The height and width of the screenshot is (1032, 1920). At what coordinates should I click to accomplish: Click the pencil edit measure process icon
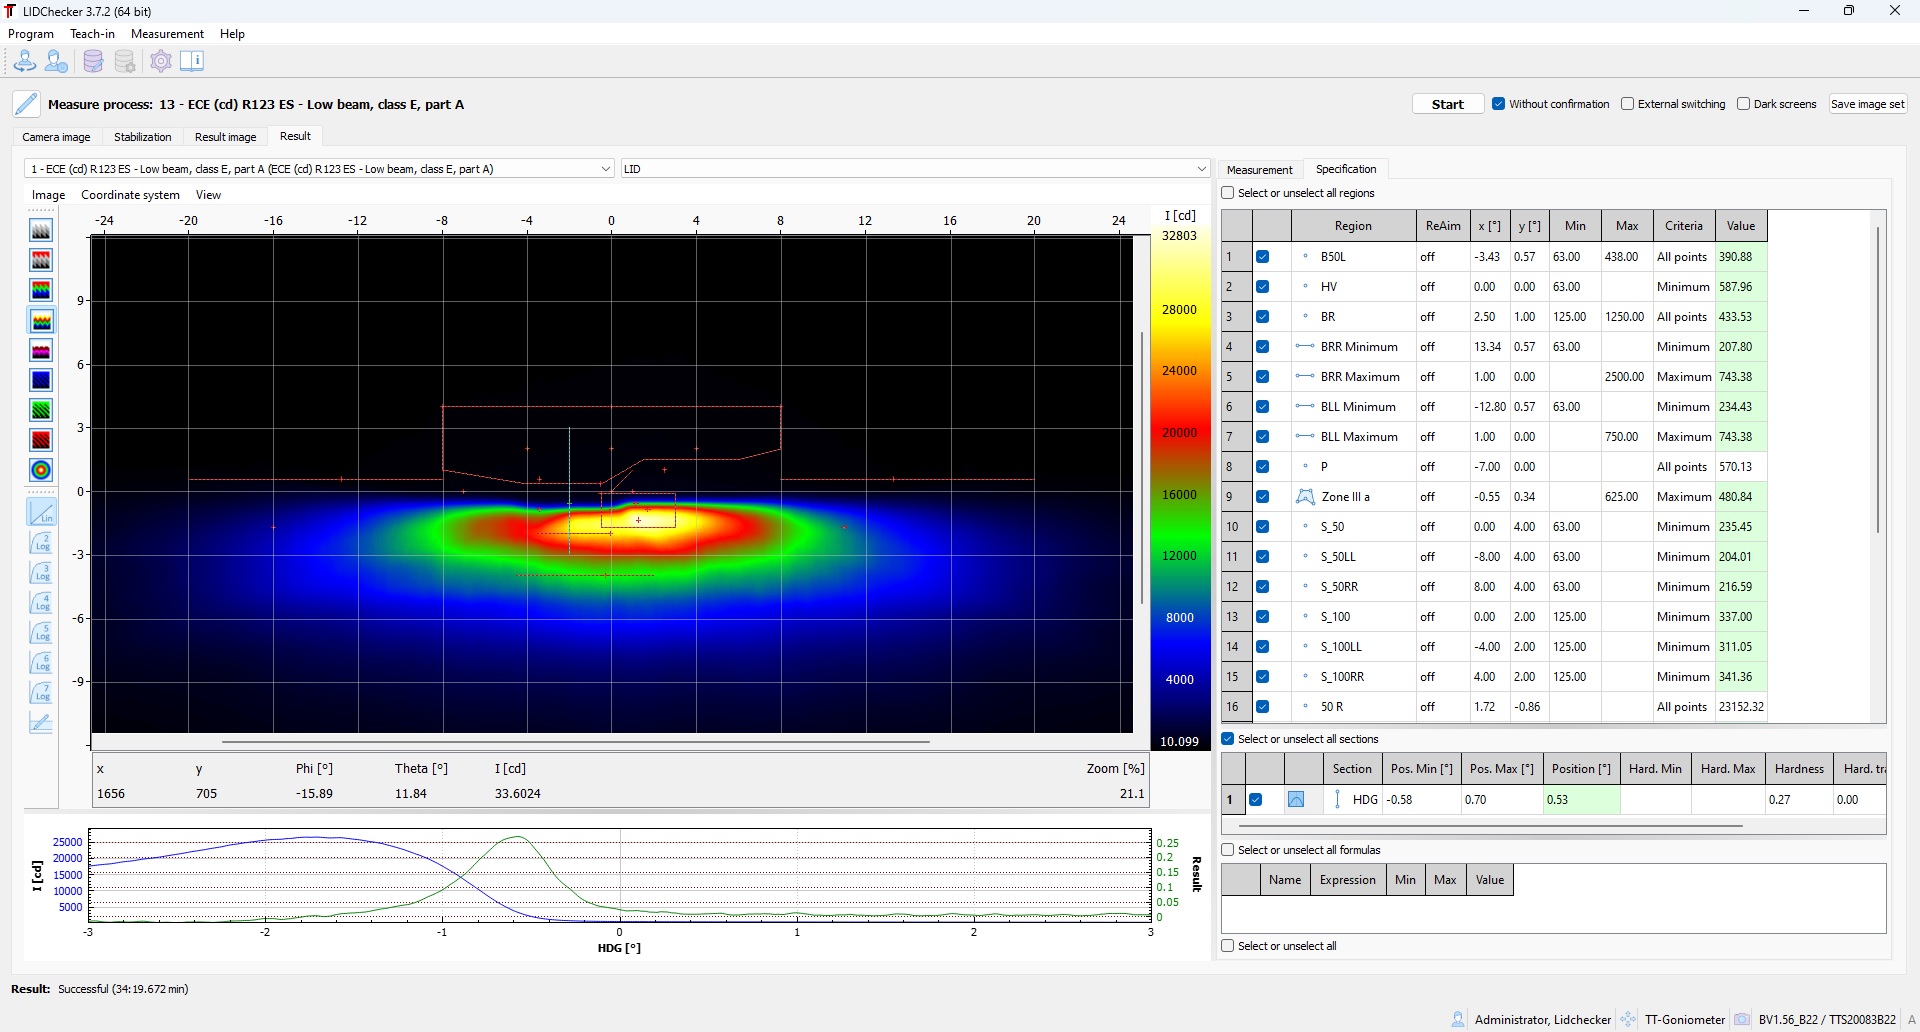[x=27, y=104]
